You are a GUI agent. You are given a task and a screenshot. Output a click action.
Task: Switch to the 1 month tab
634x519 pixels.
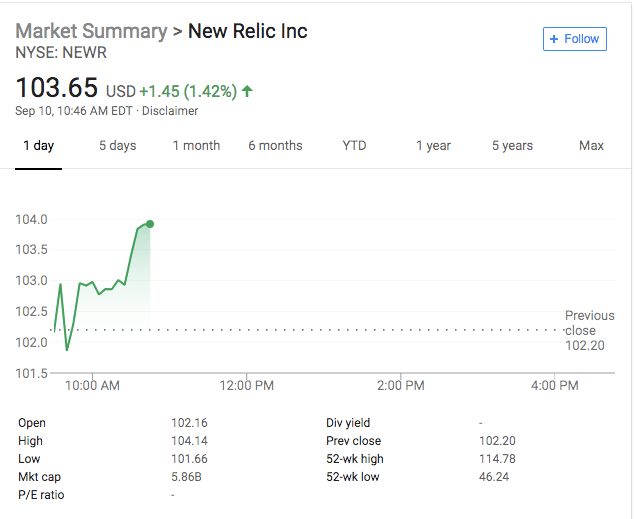pyautogui.click(x=196, y=146)
